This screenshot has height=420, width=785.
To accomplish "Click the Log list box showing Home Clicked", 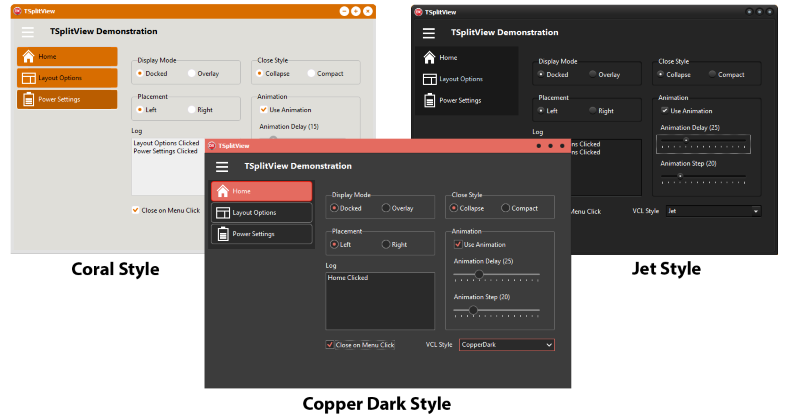I will click(380, 300).
